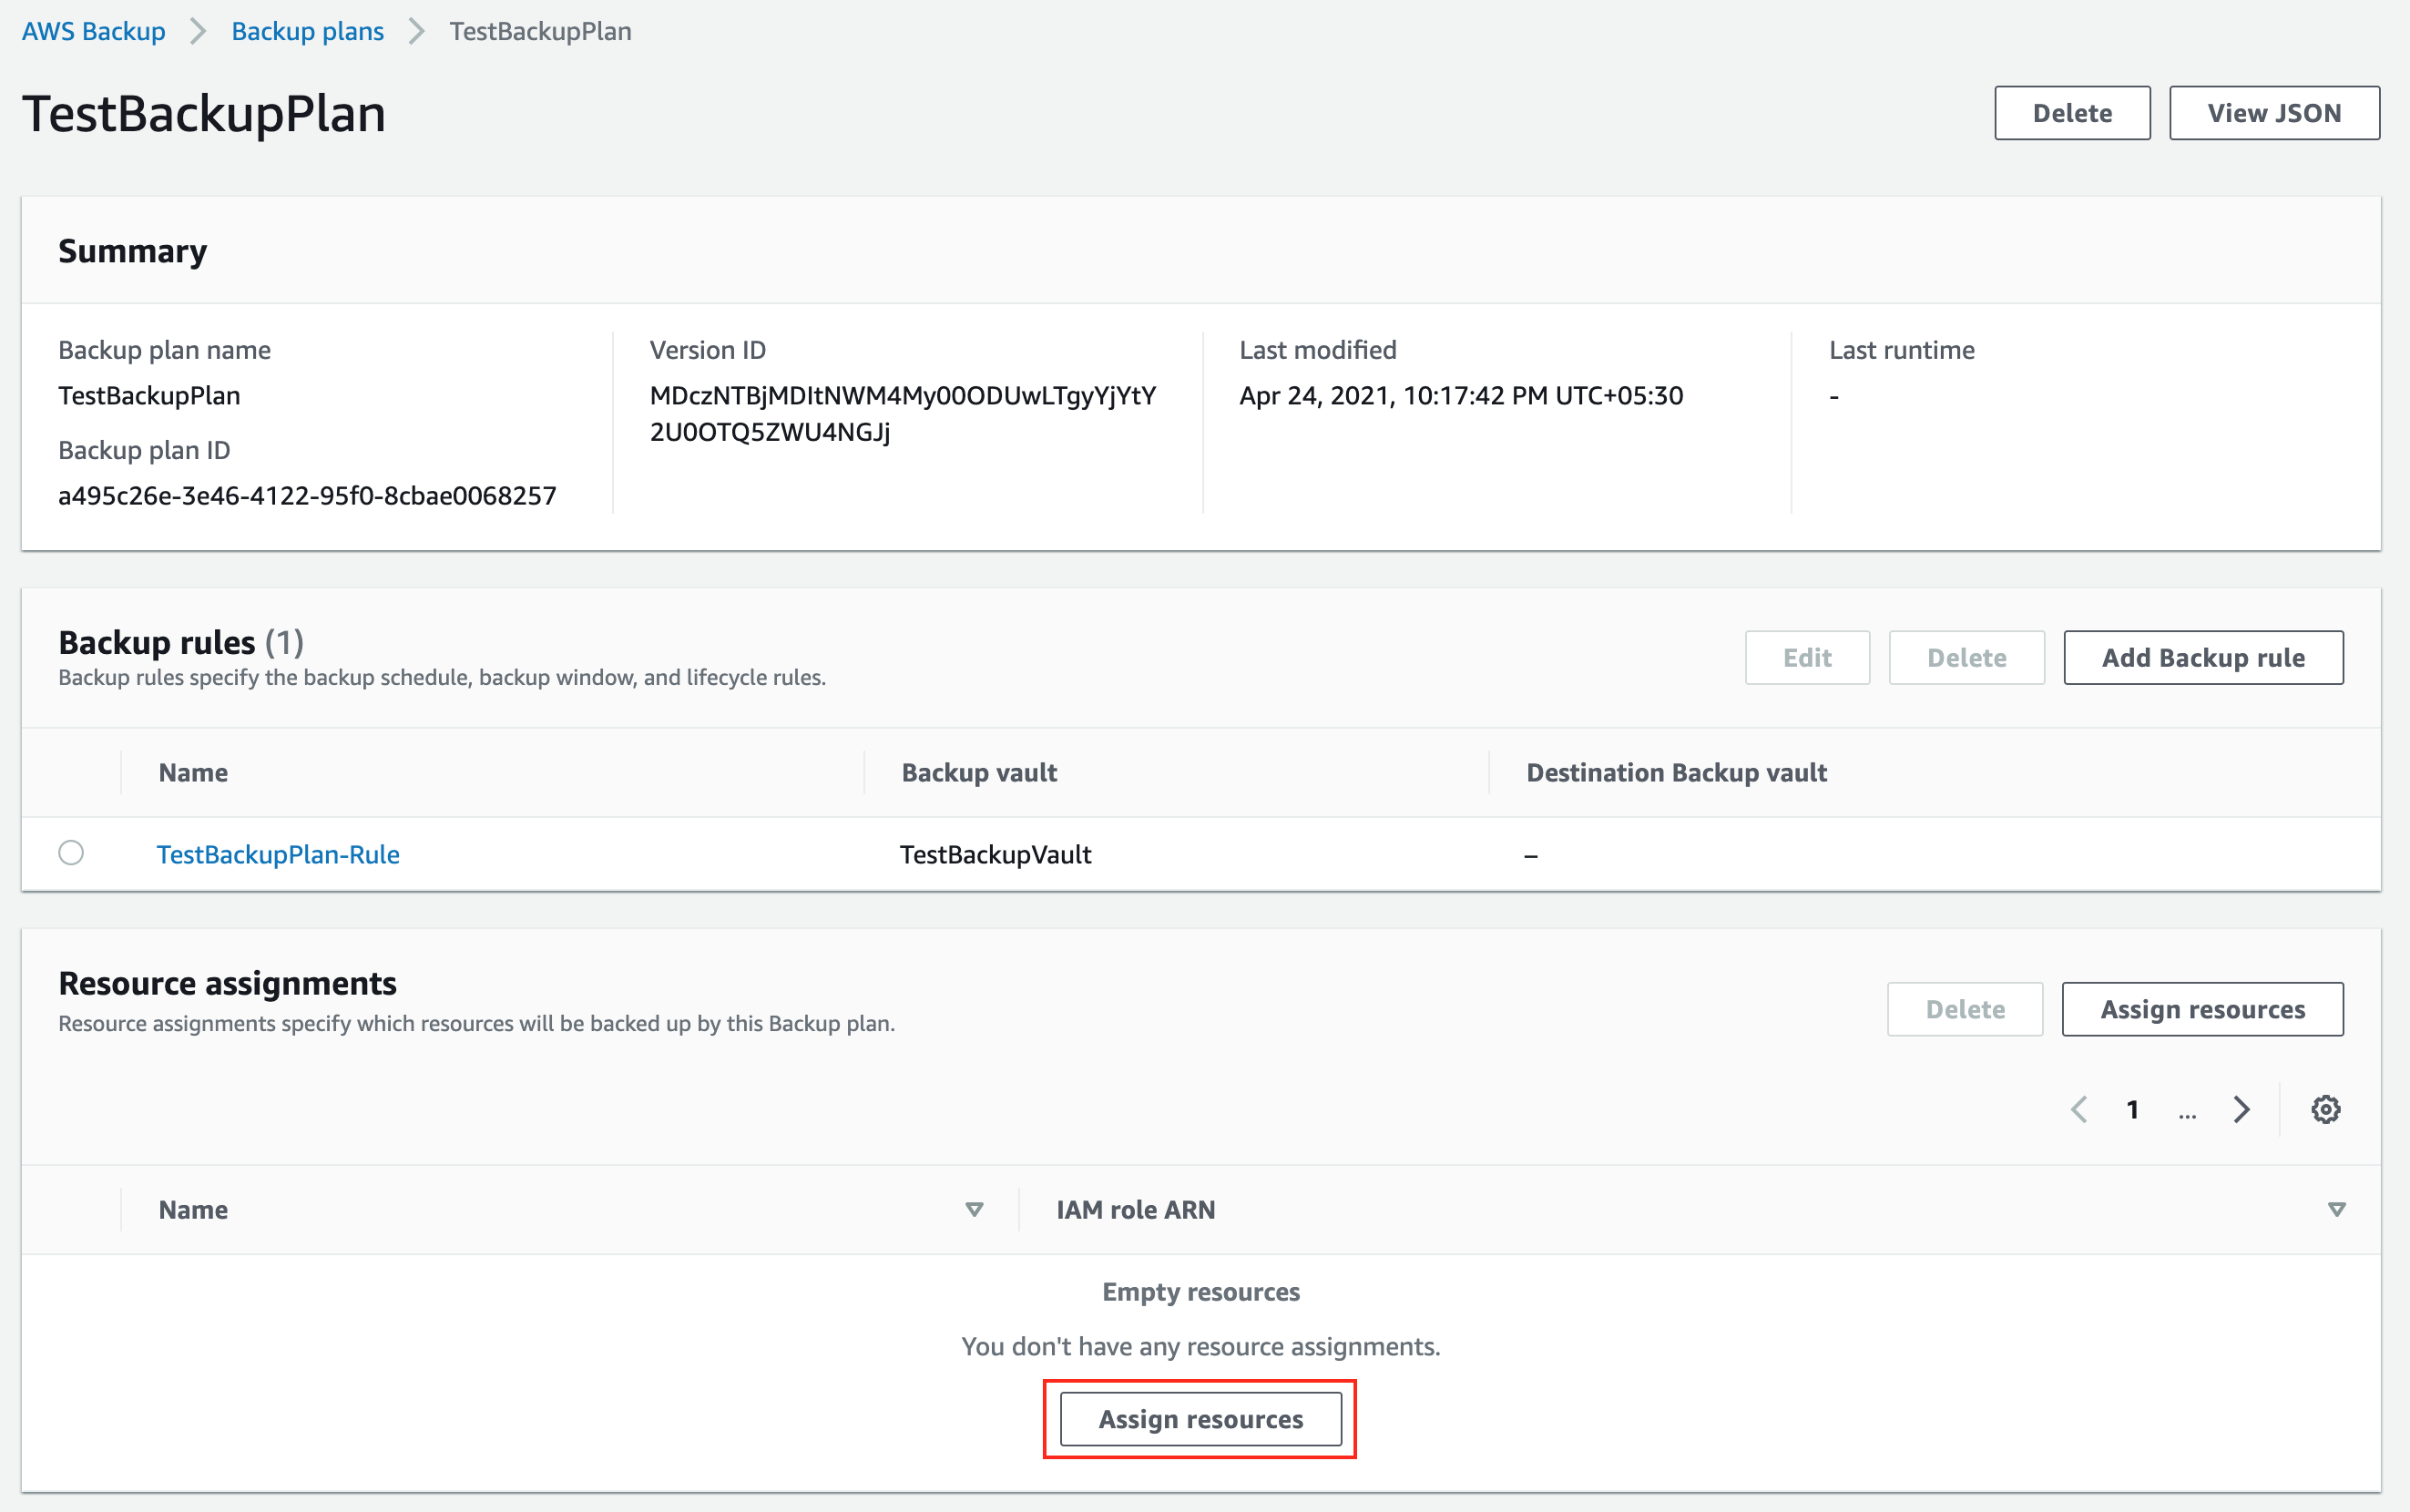Click the Backup plan name value TestBackupPlan

(149, 395)
